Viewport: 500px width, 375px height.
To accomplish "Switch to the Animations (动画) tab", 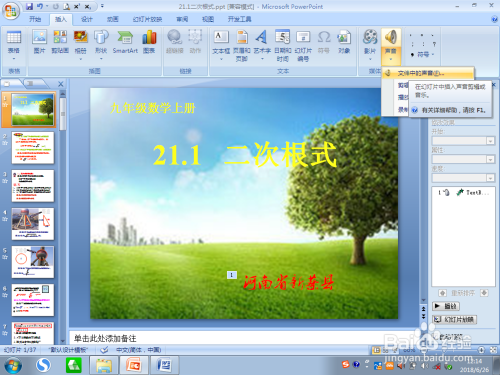I will pos(113,19).
